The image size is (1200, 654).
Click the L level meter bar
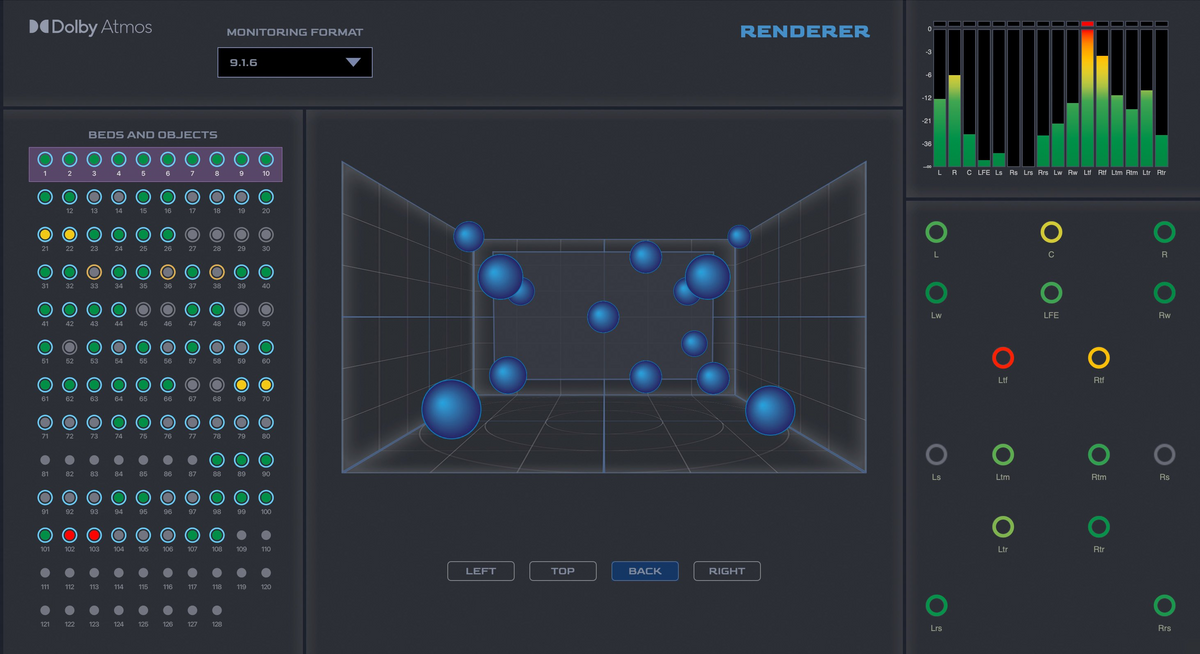(x=939, y=97)
